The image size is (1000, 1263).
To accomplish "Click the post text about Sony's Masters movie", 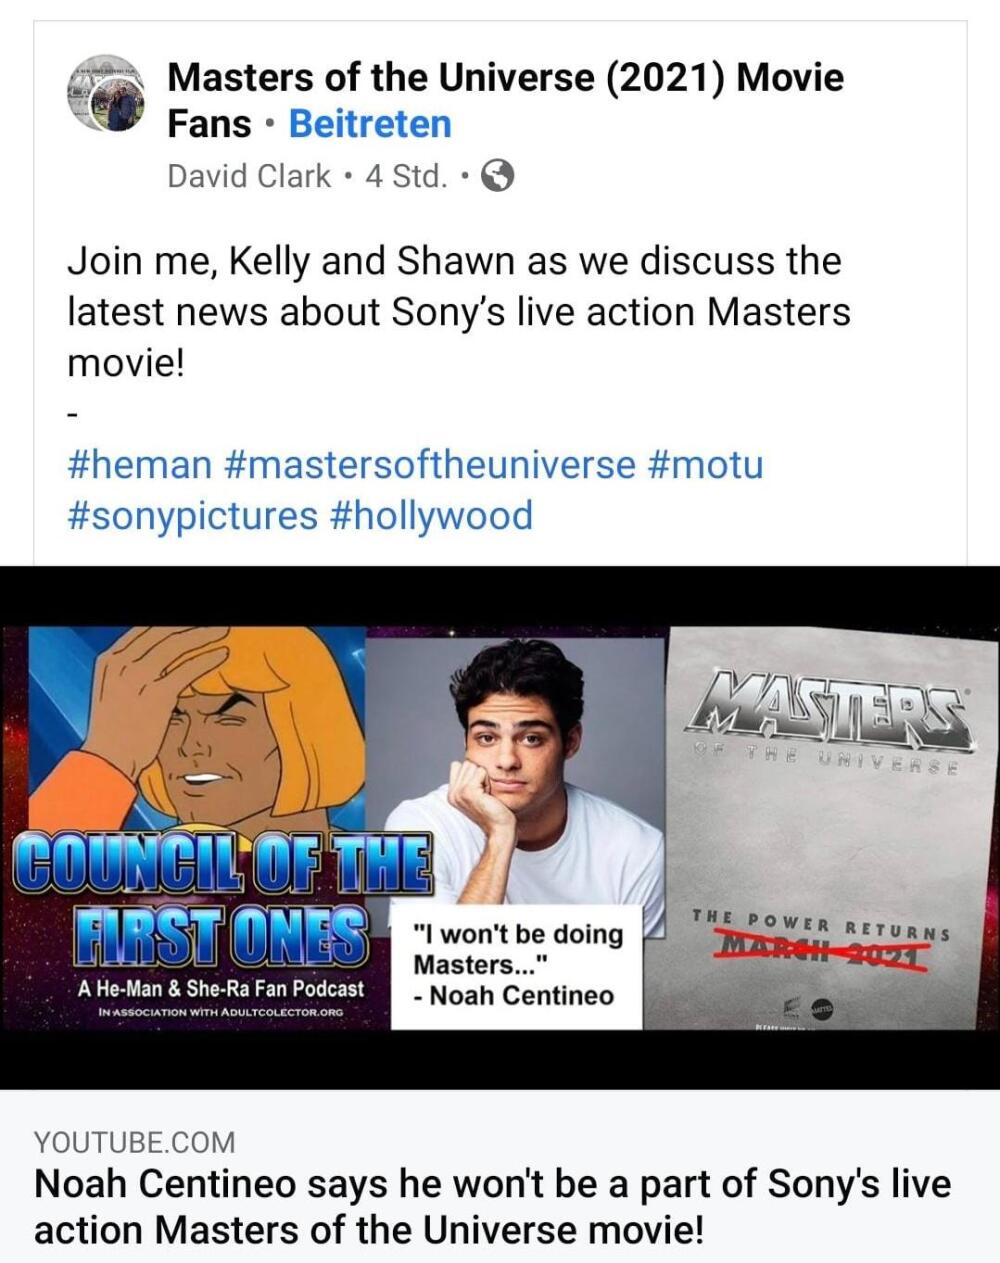I will [459, 312].
